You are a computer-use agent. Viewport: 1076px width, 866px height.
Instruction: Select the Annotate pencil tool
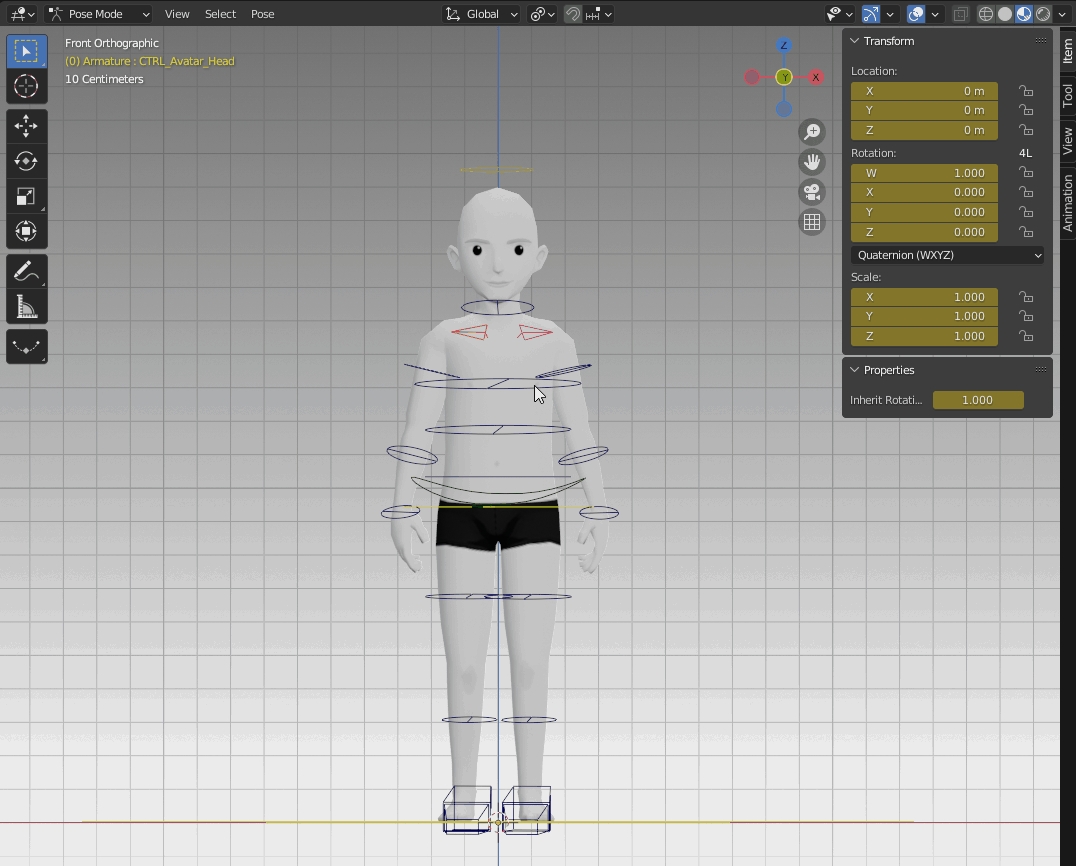[26, 271]
